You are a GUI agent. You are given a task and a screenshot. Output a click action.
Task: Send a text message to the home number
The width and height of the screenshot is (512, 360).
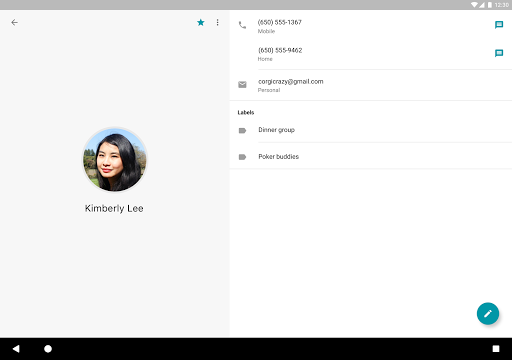click(x=499, y=53)
